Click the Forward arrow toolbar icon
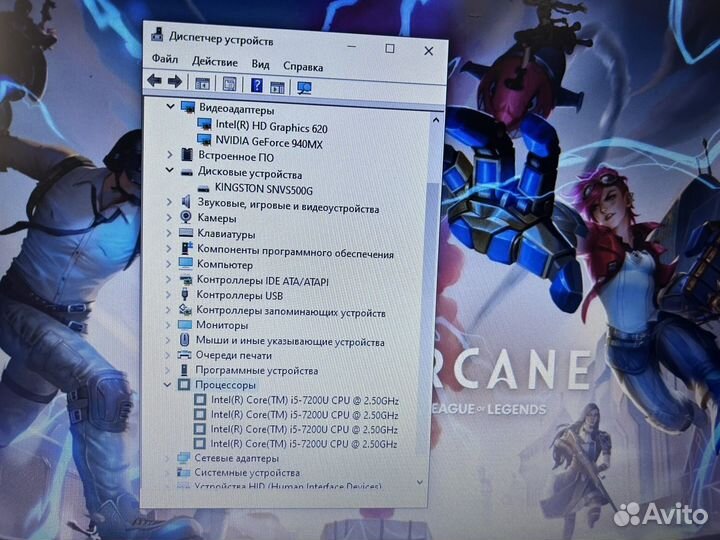 (175, 82)
